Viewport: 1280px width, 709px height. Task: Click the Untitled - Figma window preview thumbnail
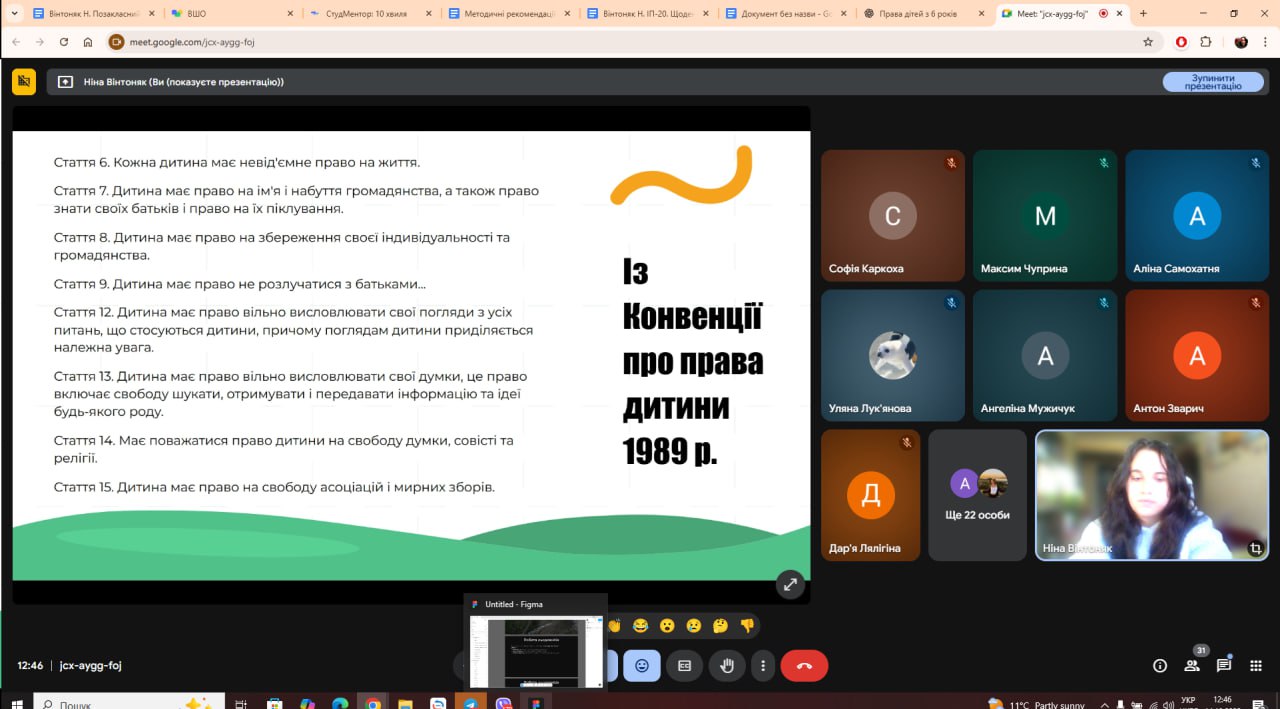coord(536,650)
